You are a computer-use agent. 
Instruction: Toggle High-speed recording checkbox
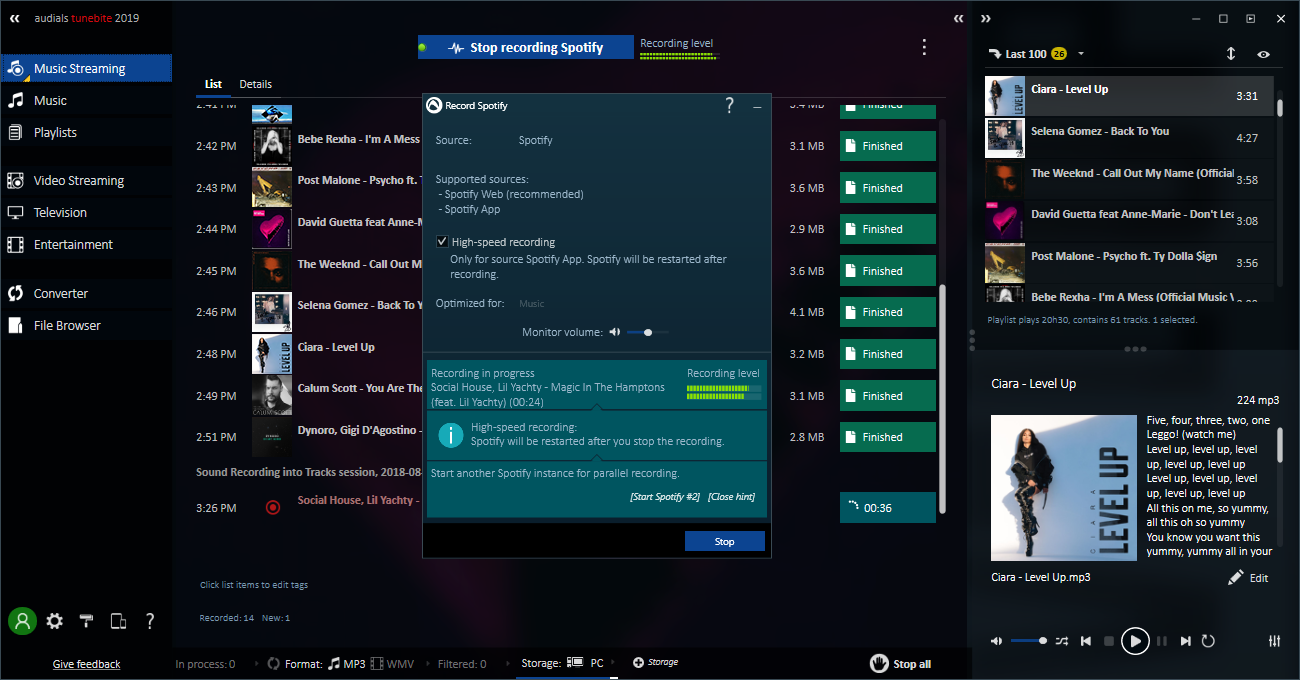tap(442, 242)
